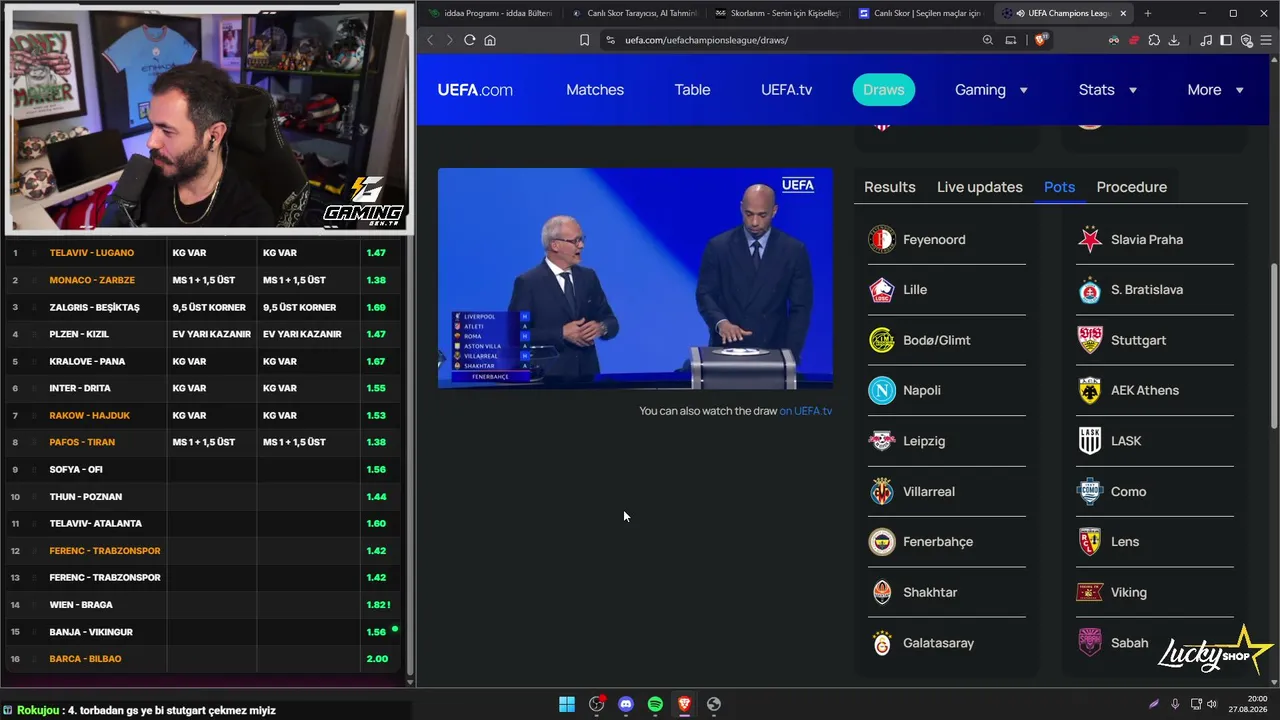
Task: Select the Pots tab
Action: click(1059, 187)
